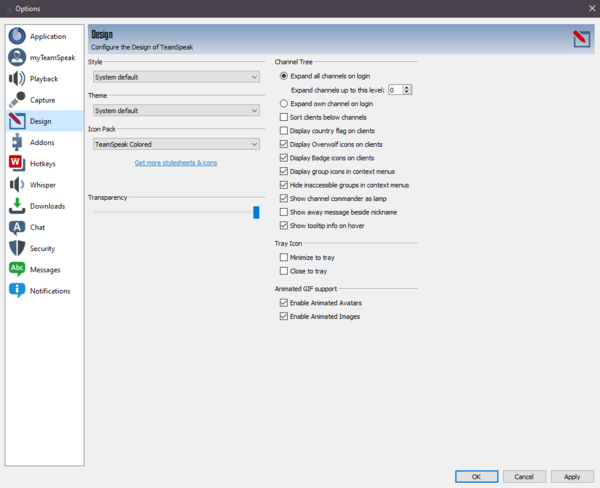Open the Security shield icon
This screenshot has height=488, width=600.
point(17,248)
